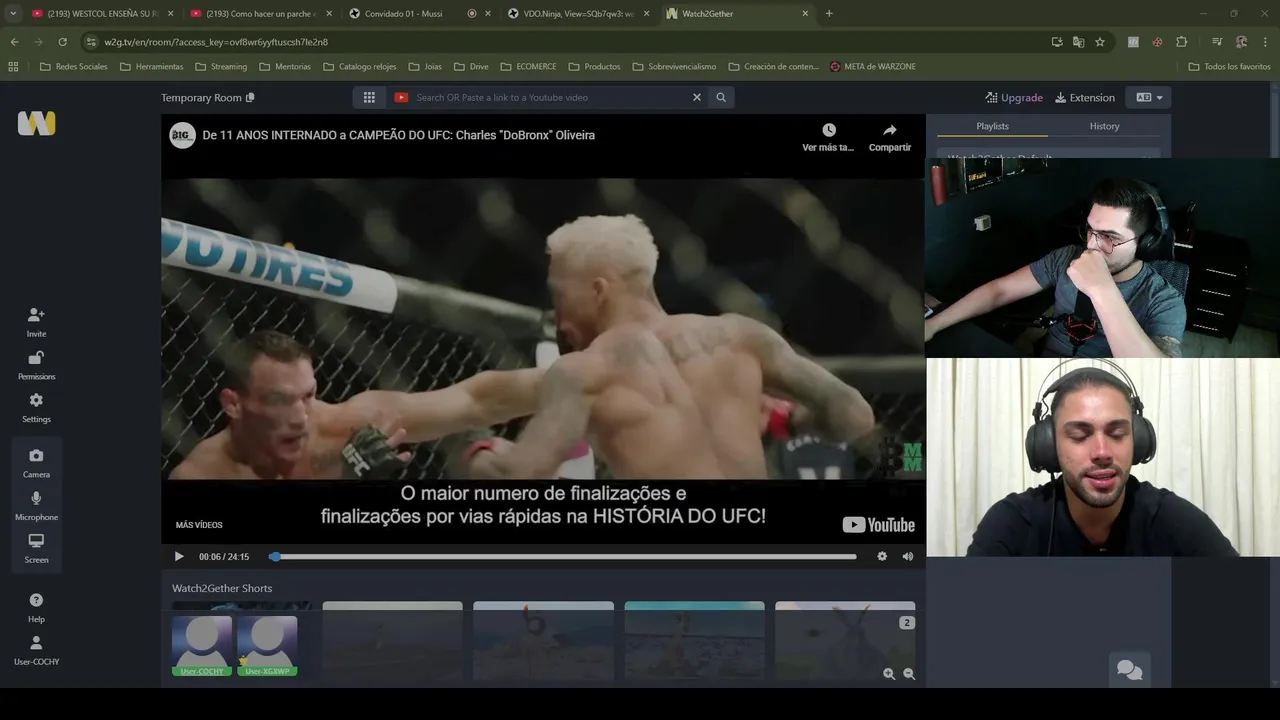Switch to the Playlists tab

tap(992, 126)
